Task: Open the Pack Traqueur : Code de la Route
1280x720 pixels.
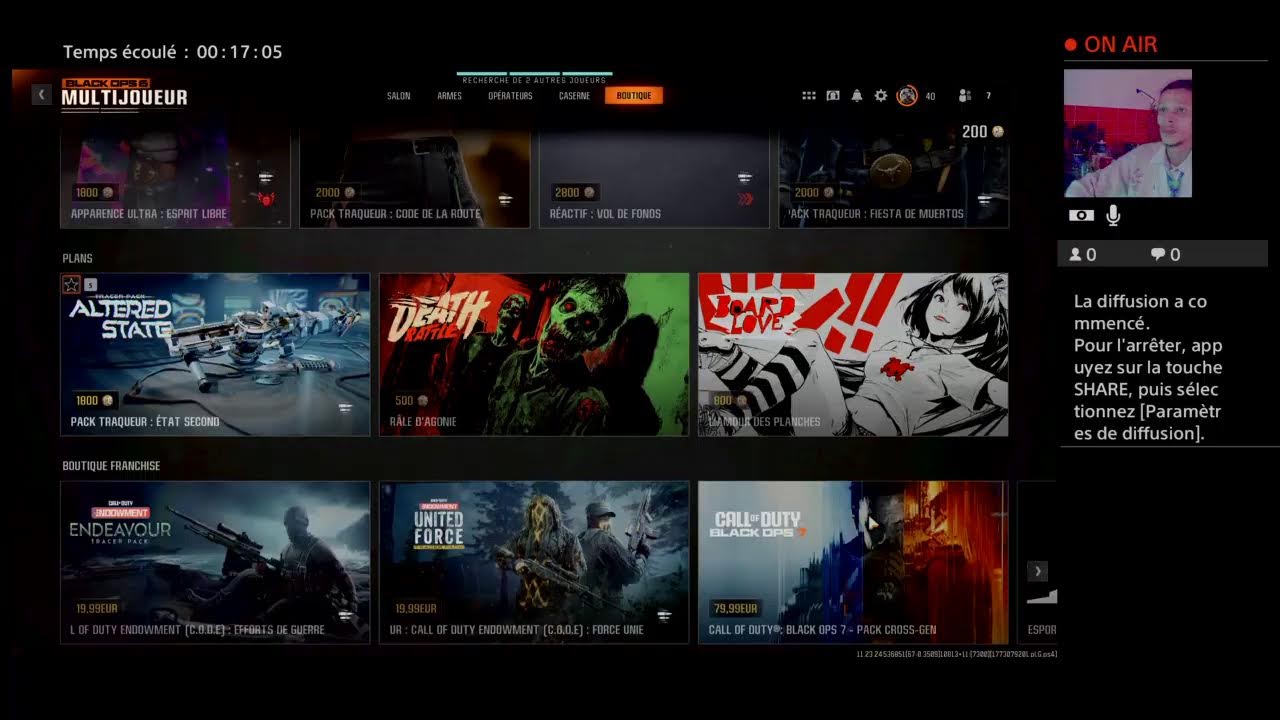Action: [x=414, y=179]
